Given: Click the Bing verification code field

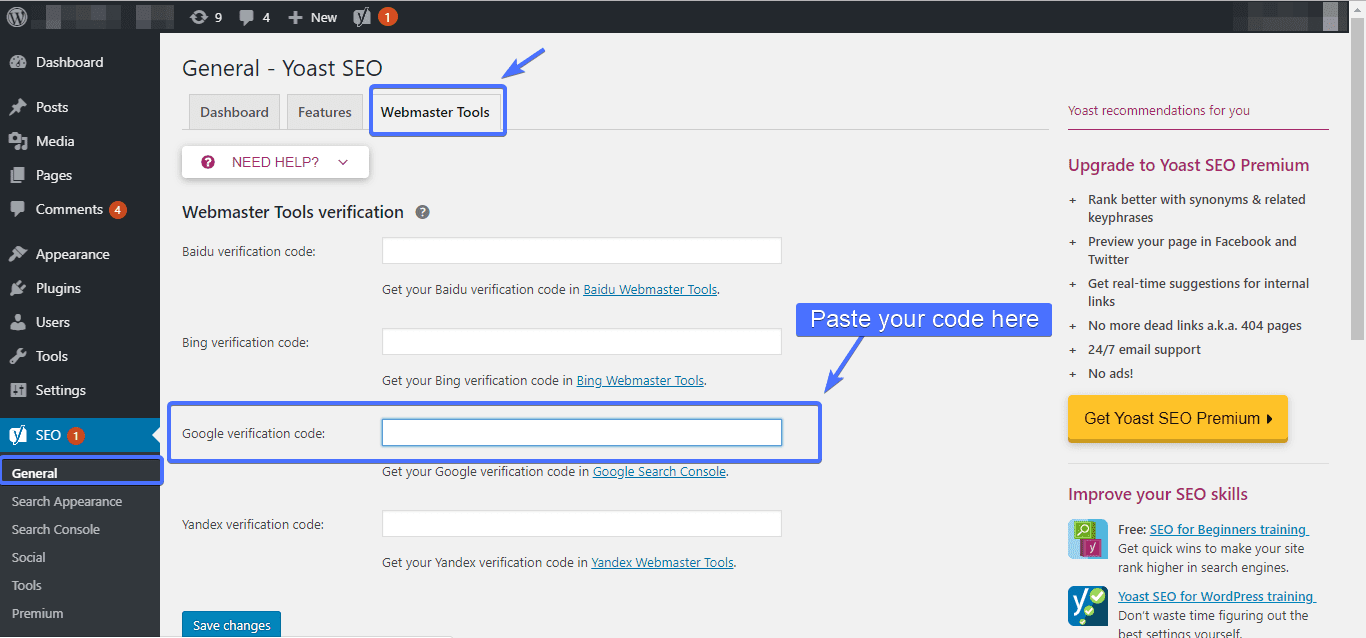Looking at the screenshot, I should (x=582, y=342).
